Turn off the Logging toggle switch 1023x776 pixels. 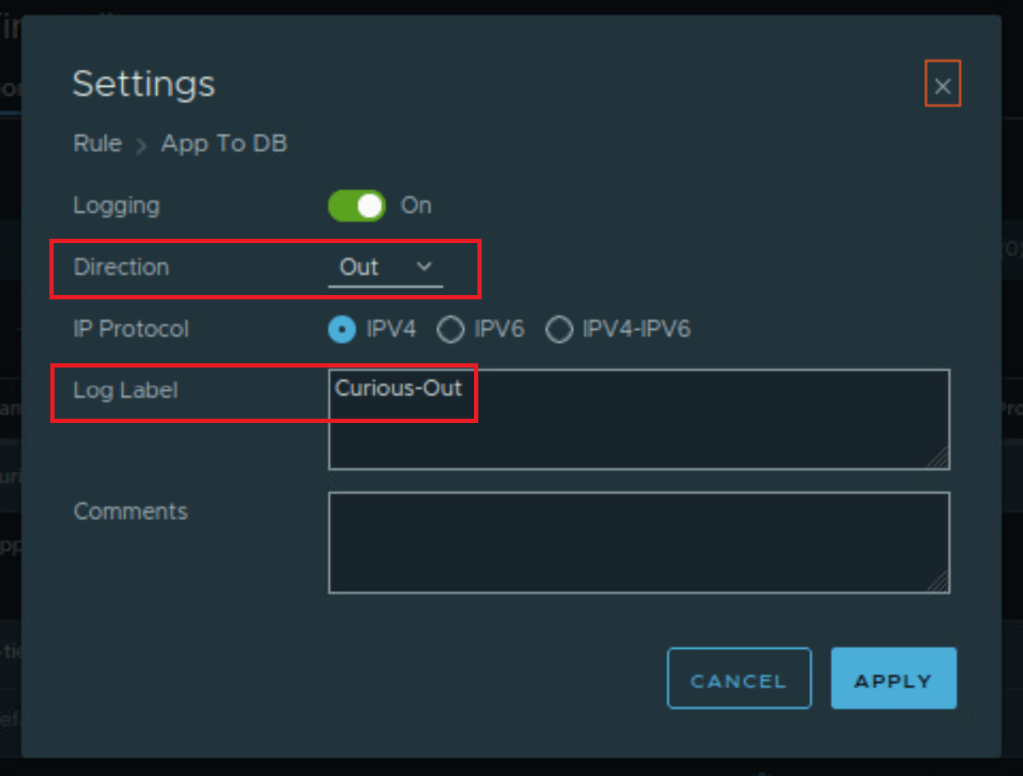[x=356, y=206]
